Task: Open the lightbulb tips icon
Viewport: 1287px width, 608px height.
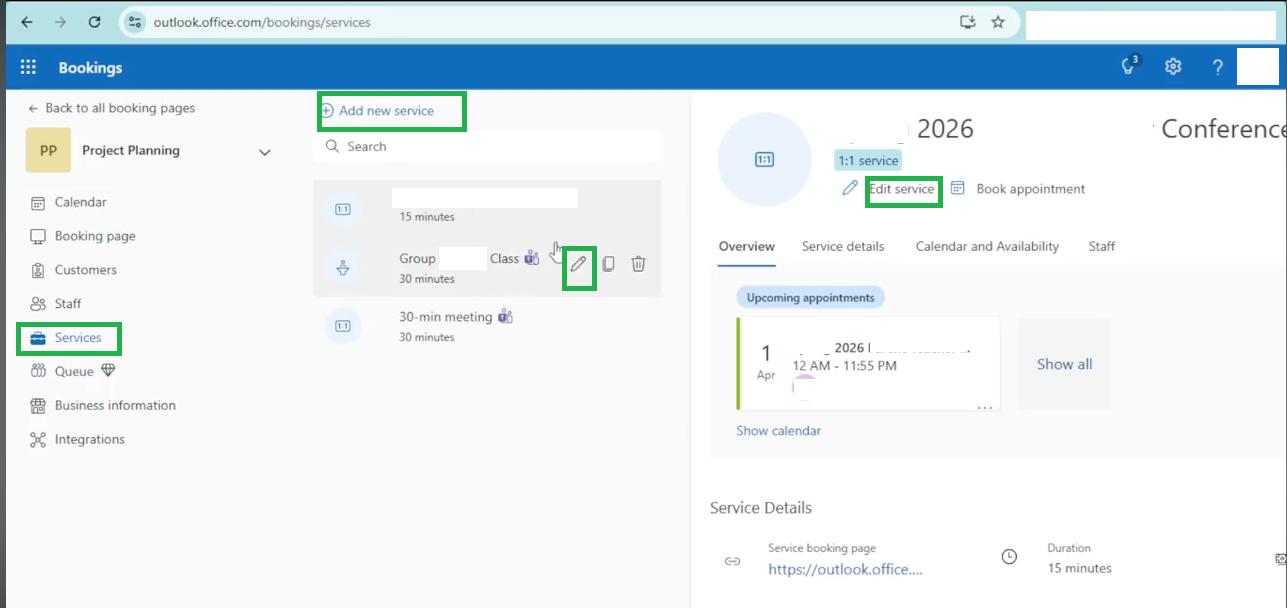Action: coord(1129,66)
